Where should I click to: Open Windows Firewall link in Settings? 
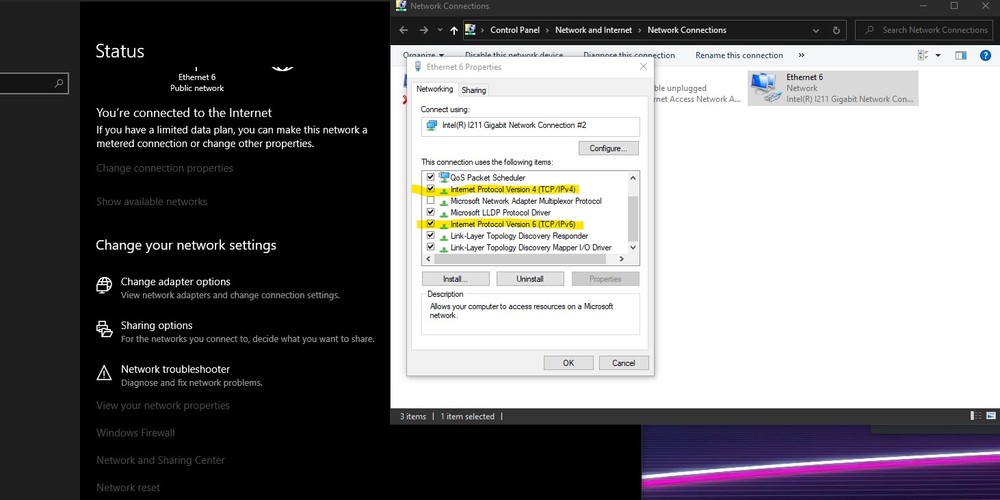[x=135, y=432]
